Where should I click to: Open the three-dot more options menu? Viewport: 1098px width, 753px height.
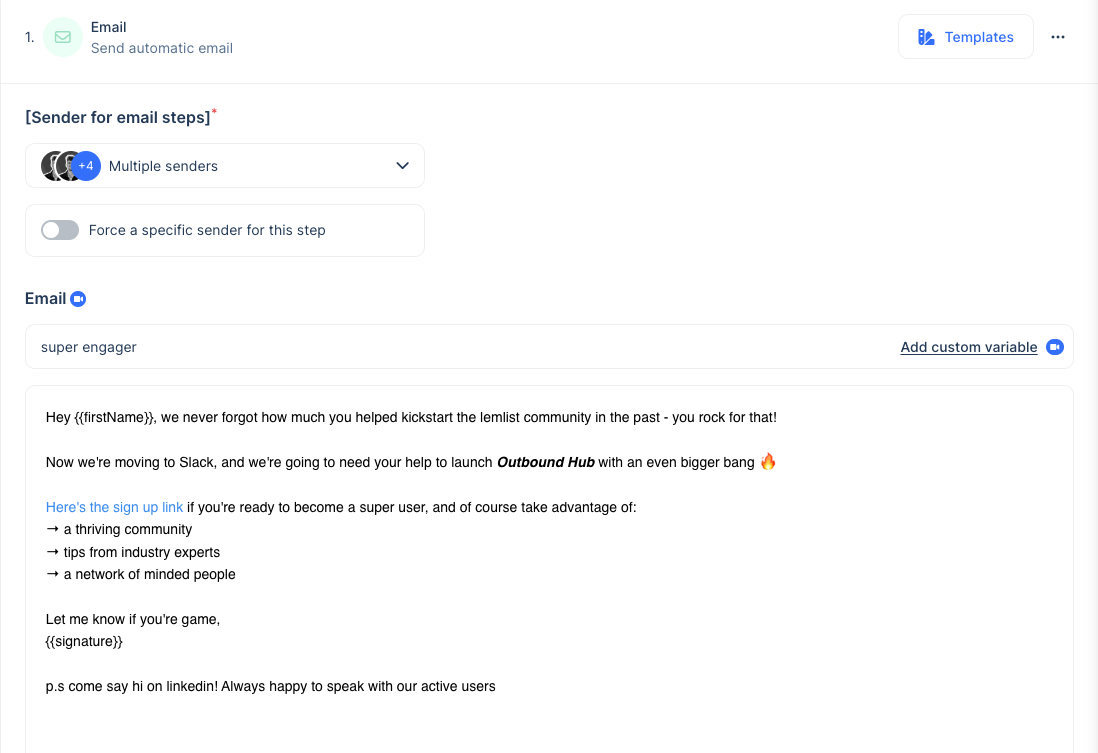[x=1057, y=37]
